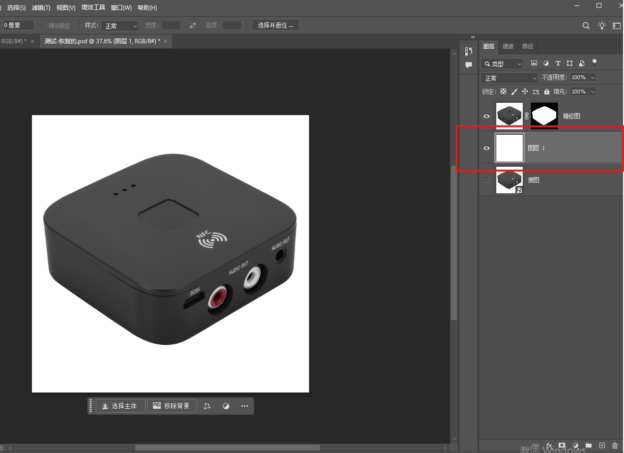Hide the top masked layer via eye icon
This screenshot has width=624, height=453.
[487, 116]
